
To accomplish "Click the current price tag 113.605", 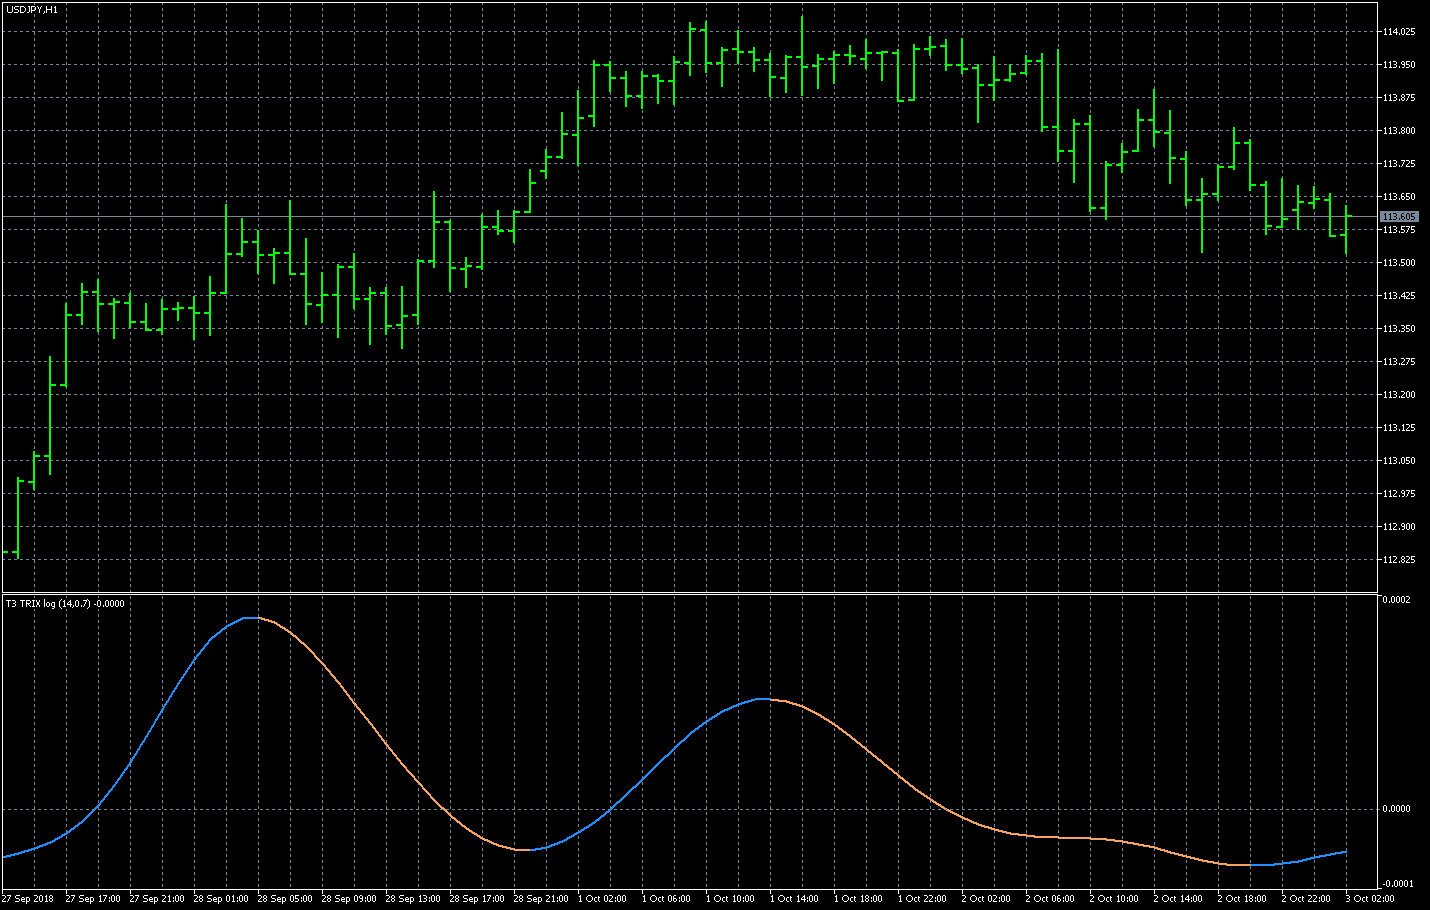I will 1398,217.
